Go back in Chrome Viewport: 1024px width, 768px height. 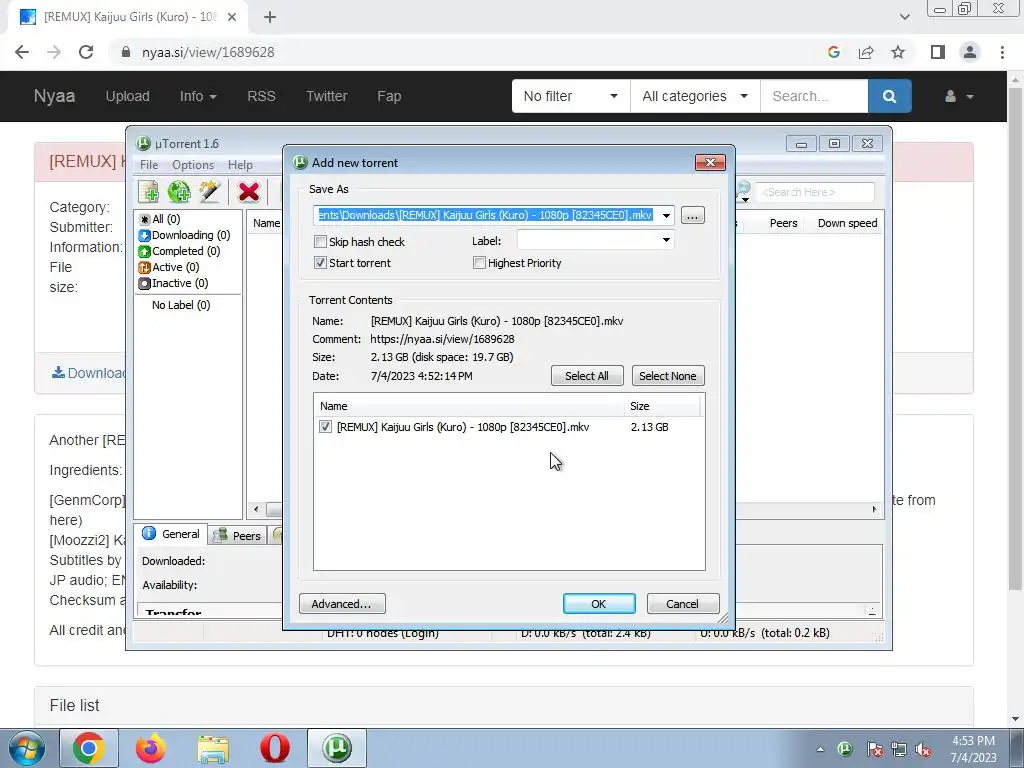click(x=22, y=52)
